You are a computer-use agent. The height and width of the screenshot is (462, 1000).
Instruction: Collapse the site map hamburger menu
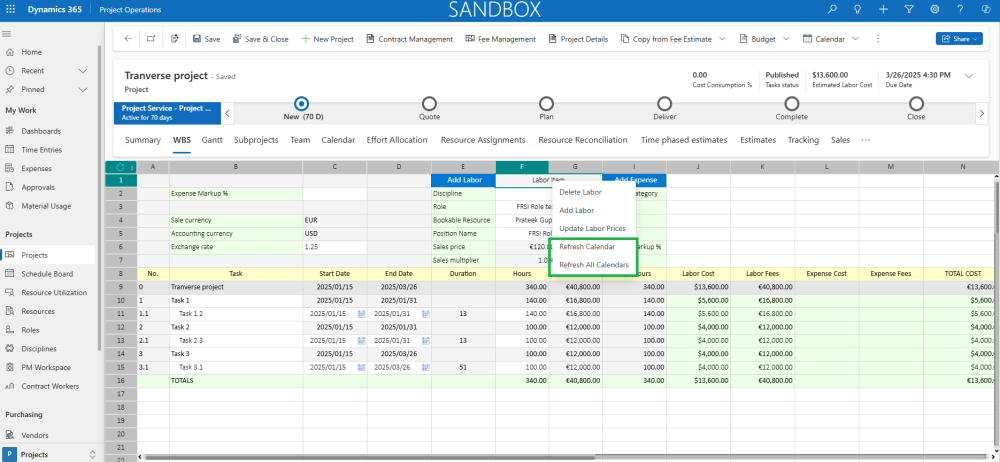[6, 33]
